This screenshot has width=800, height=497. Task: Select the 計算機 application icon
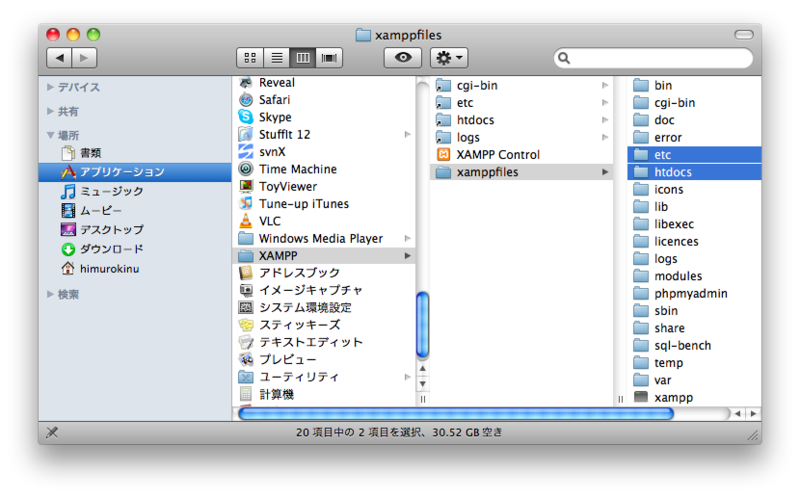click(246, 394)
